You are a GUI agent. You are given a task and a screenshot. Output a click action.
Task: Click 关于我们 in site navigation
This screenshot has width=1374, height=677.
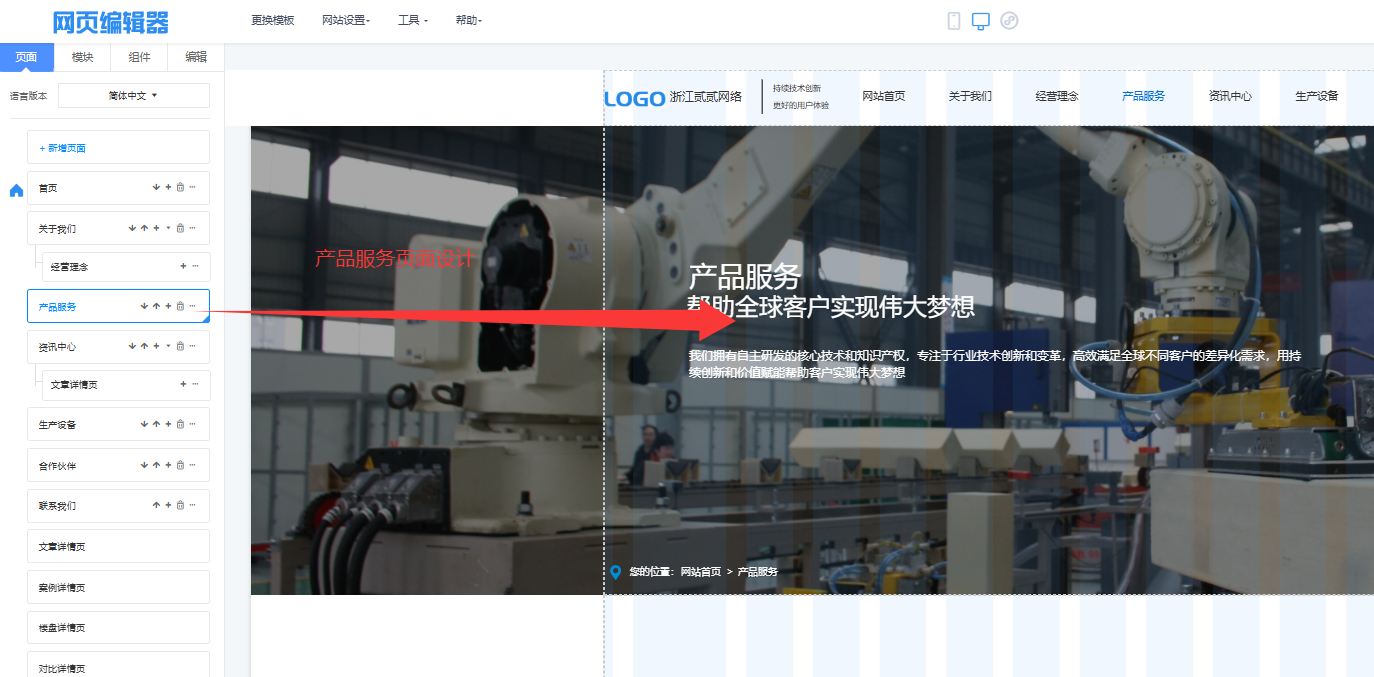970,96
